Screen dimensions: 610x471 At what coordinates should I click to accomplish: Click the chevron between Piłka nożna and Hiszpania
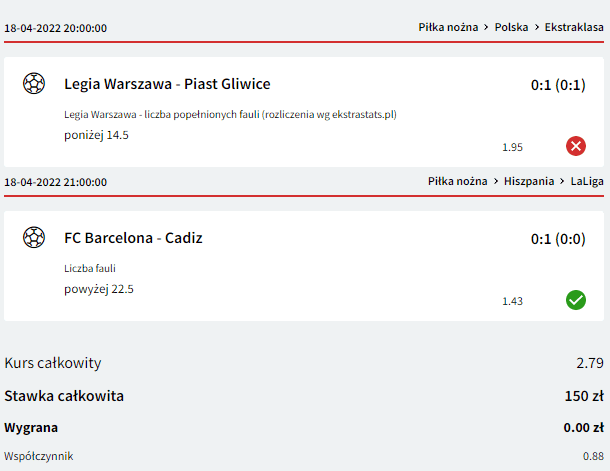pyautogui.click(x=496, y=181)
